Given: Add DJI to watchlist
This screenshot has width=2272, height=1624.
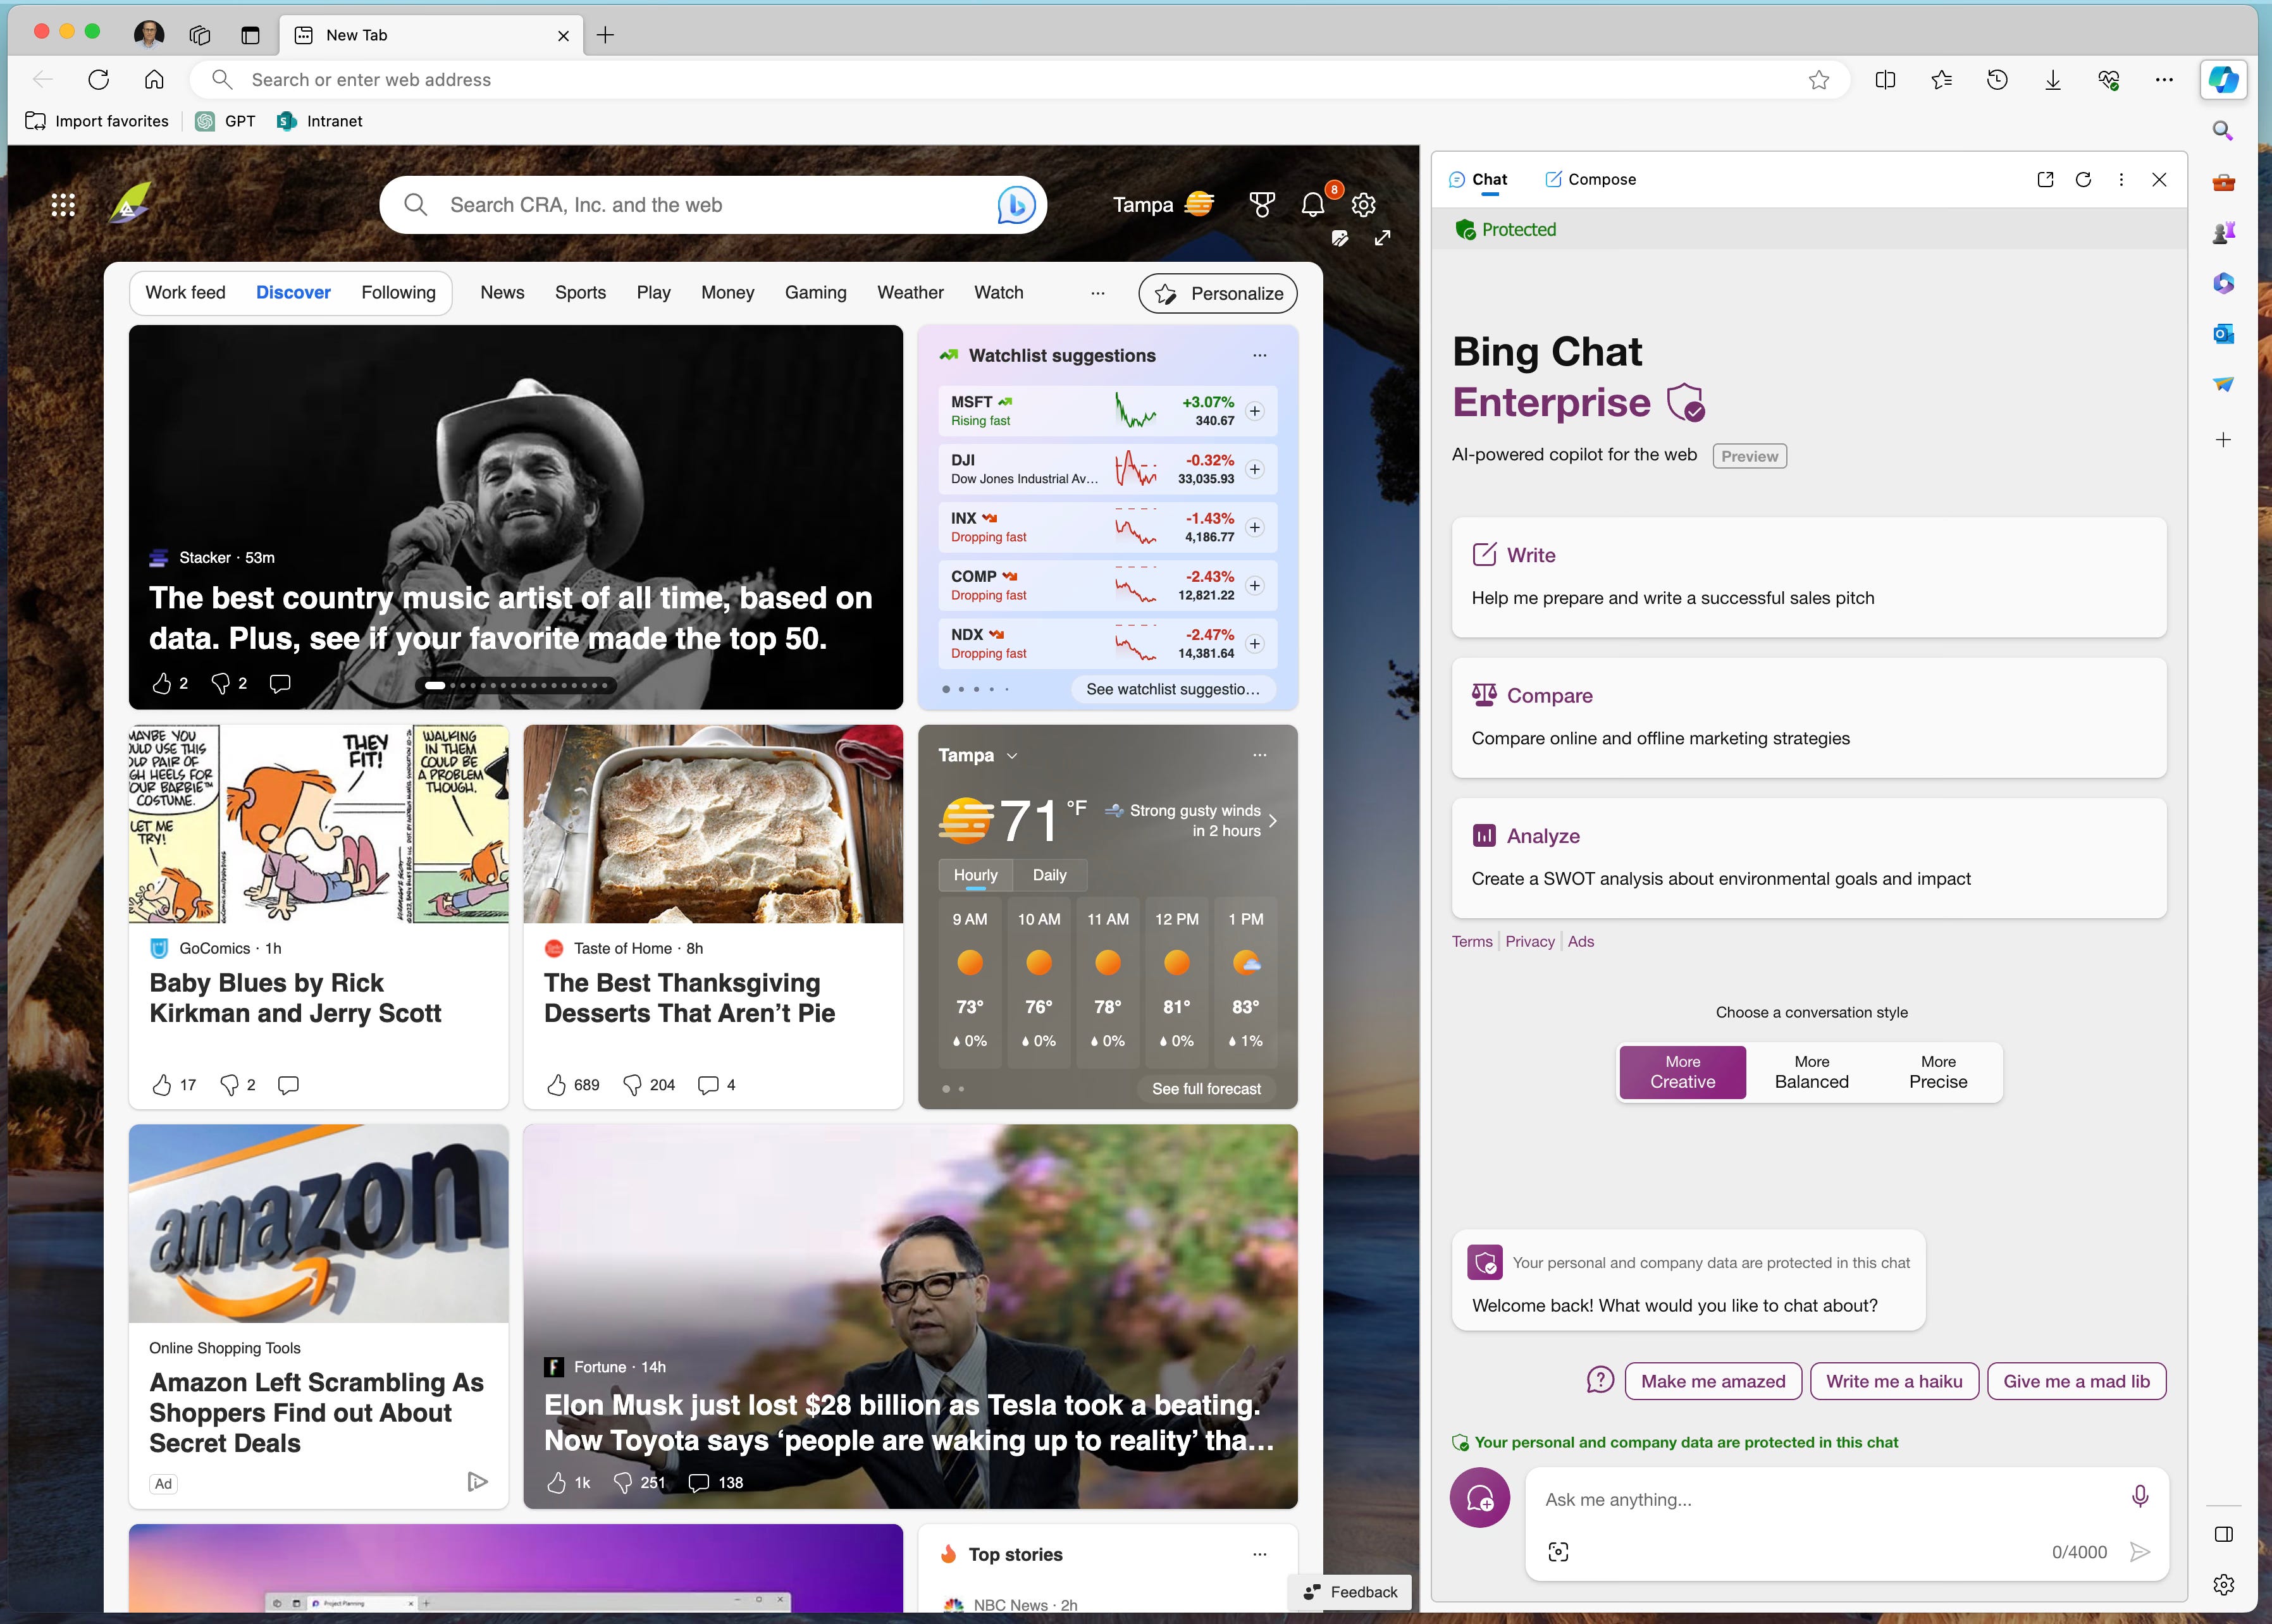Looking at the screenshot, I should pyautogui.click(x=1254, y=469).
